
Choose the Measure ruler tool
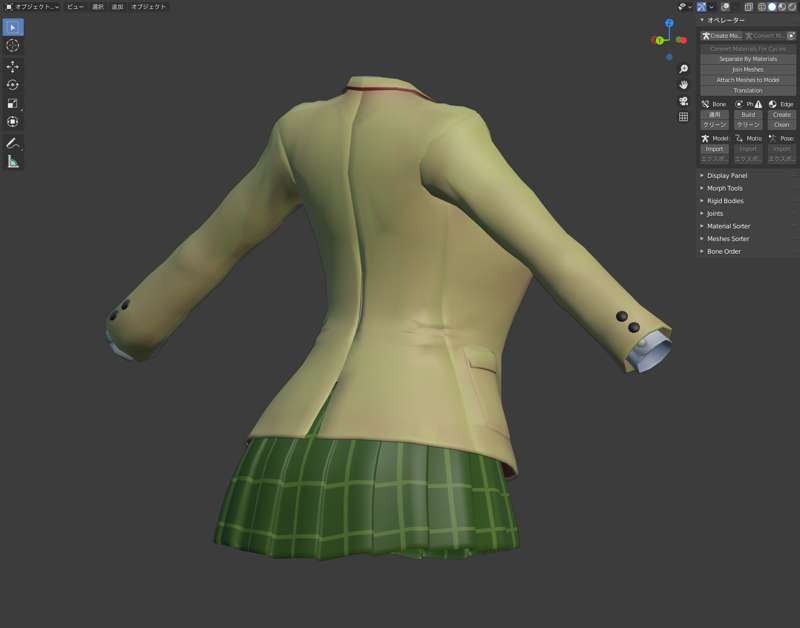point(13,161)
